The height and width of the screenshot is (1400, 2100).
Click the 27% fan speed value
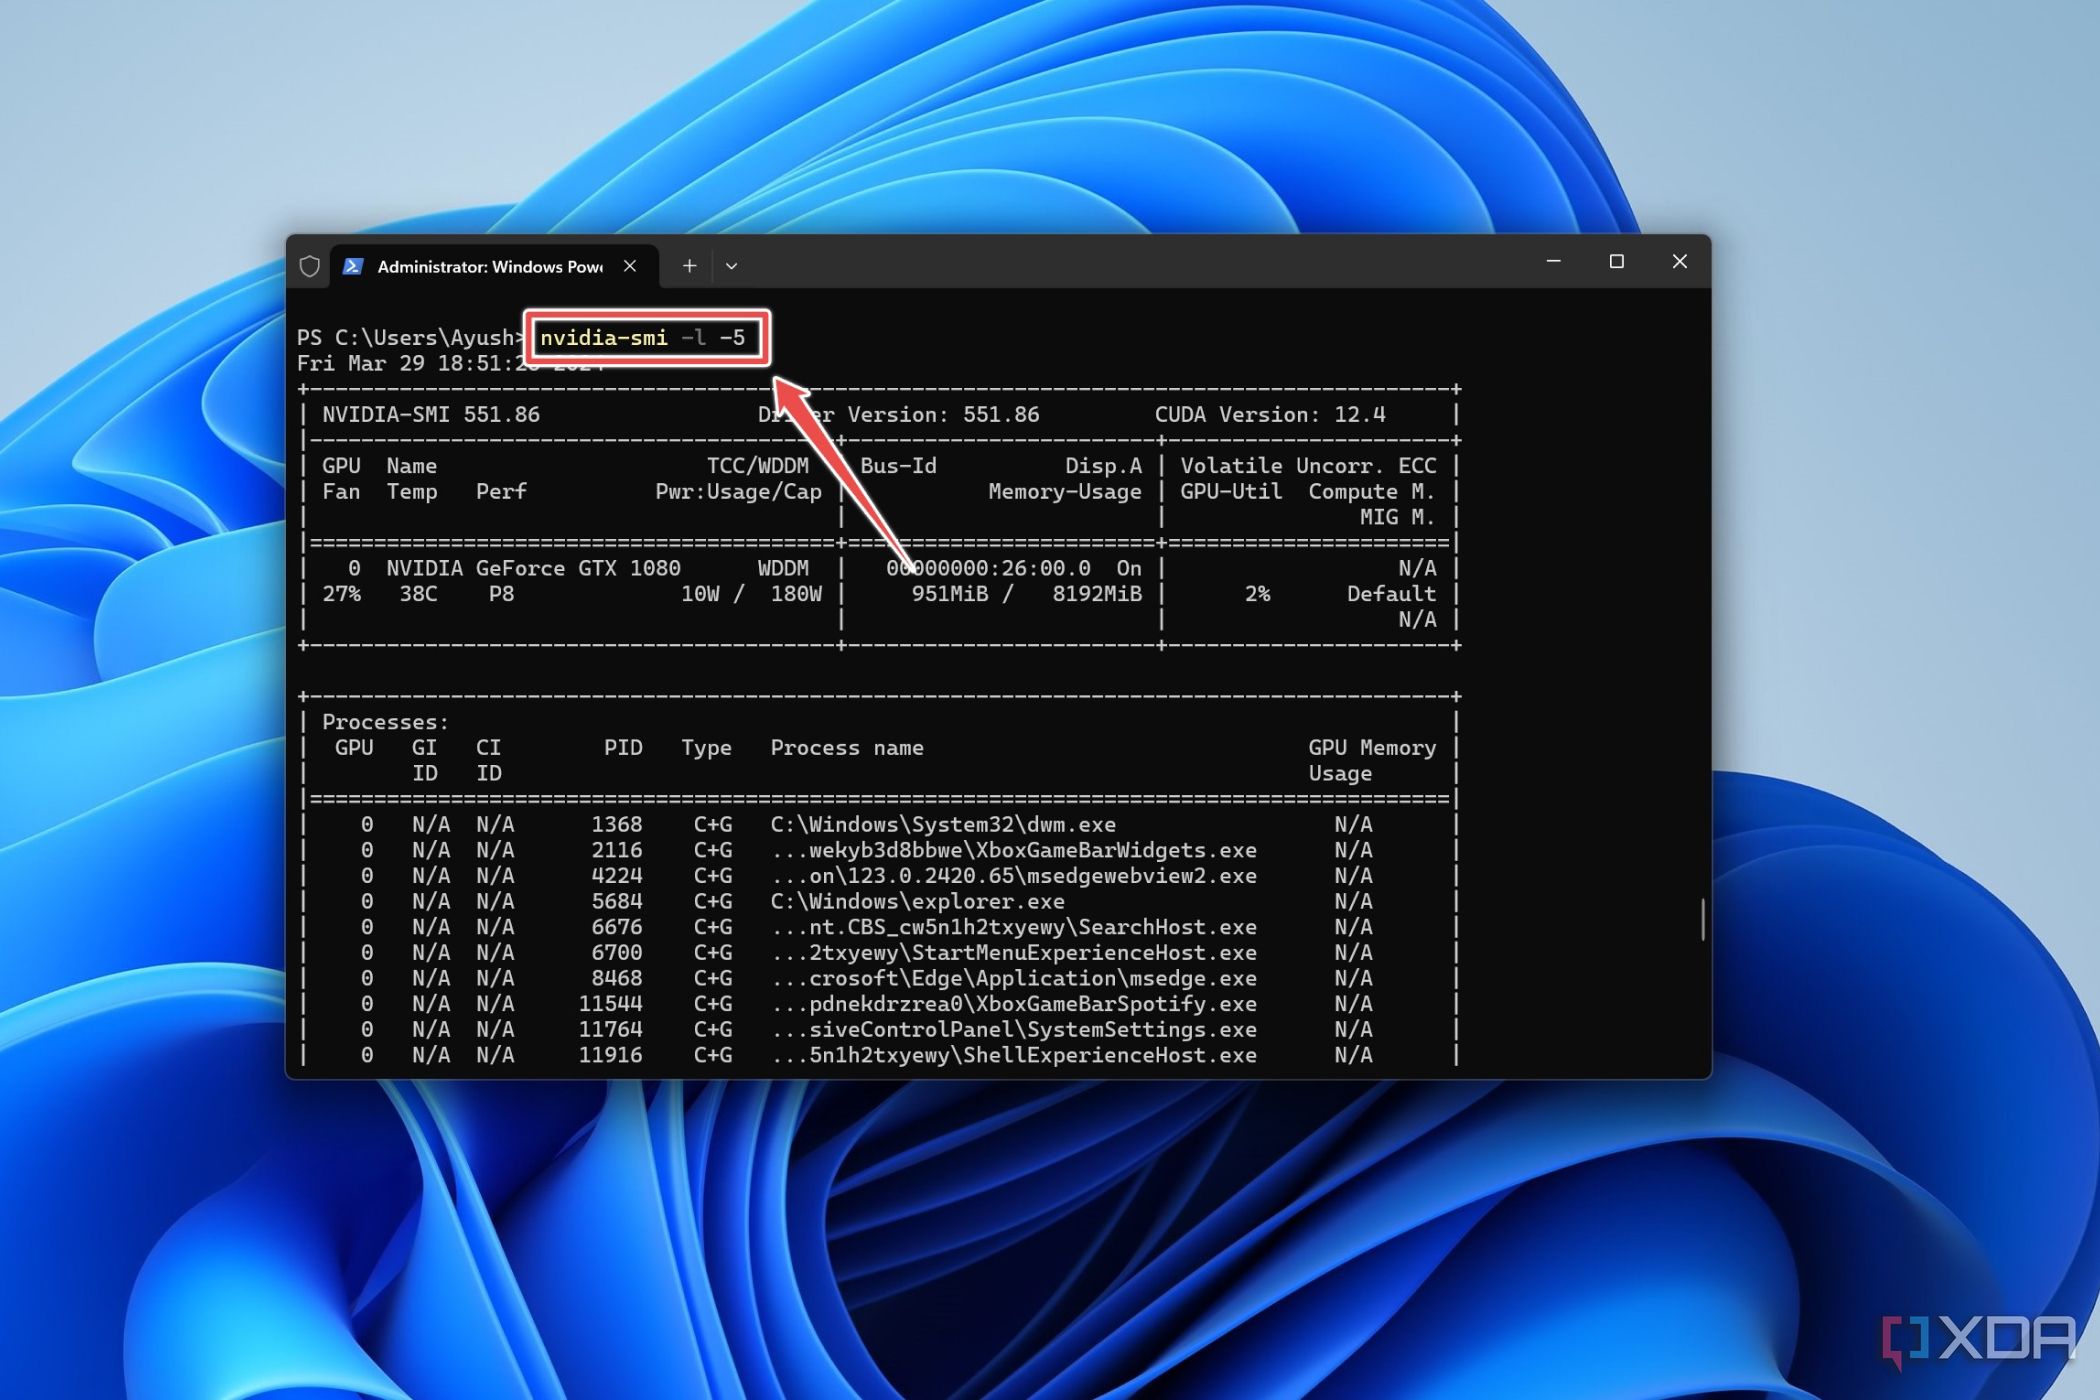coord(341,594)
